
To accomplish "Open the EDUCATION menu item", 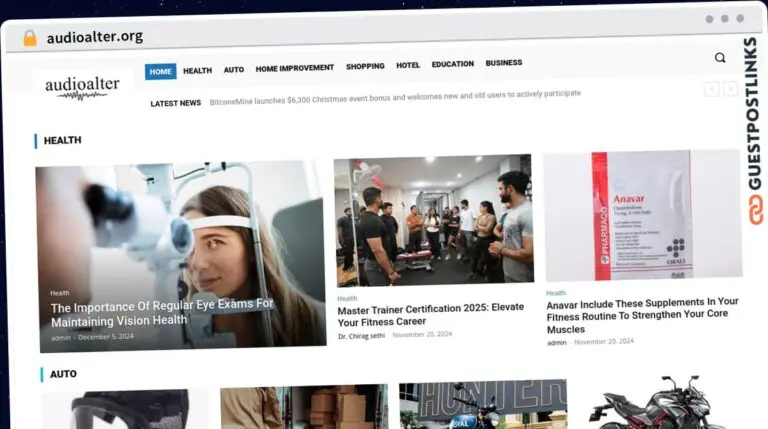I will (453, 64).
